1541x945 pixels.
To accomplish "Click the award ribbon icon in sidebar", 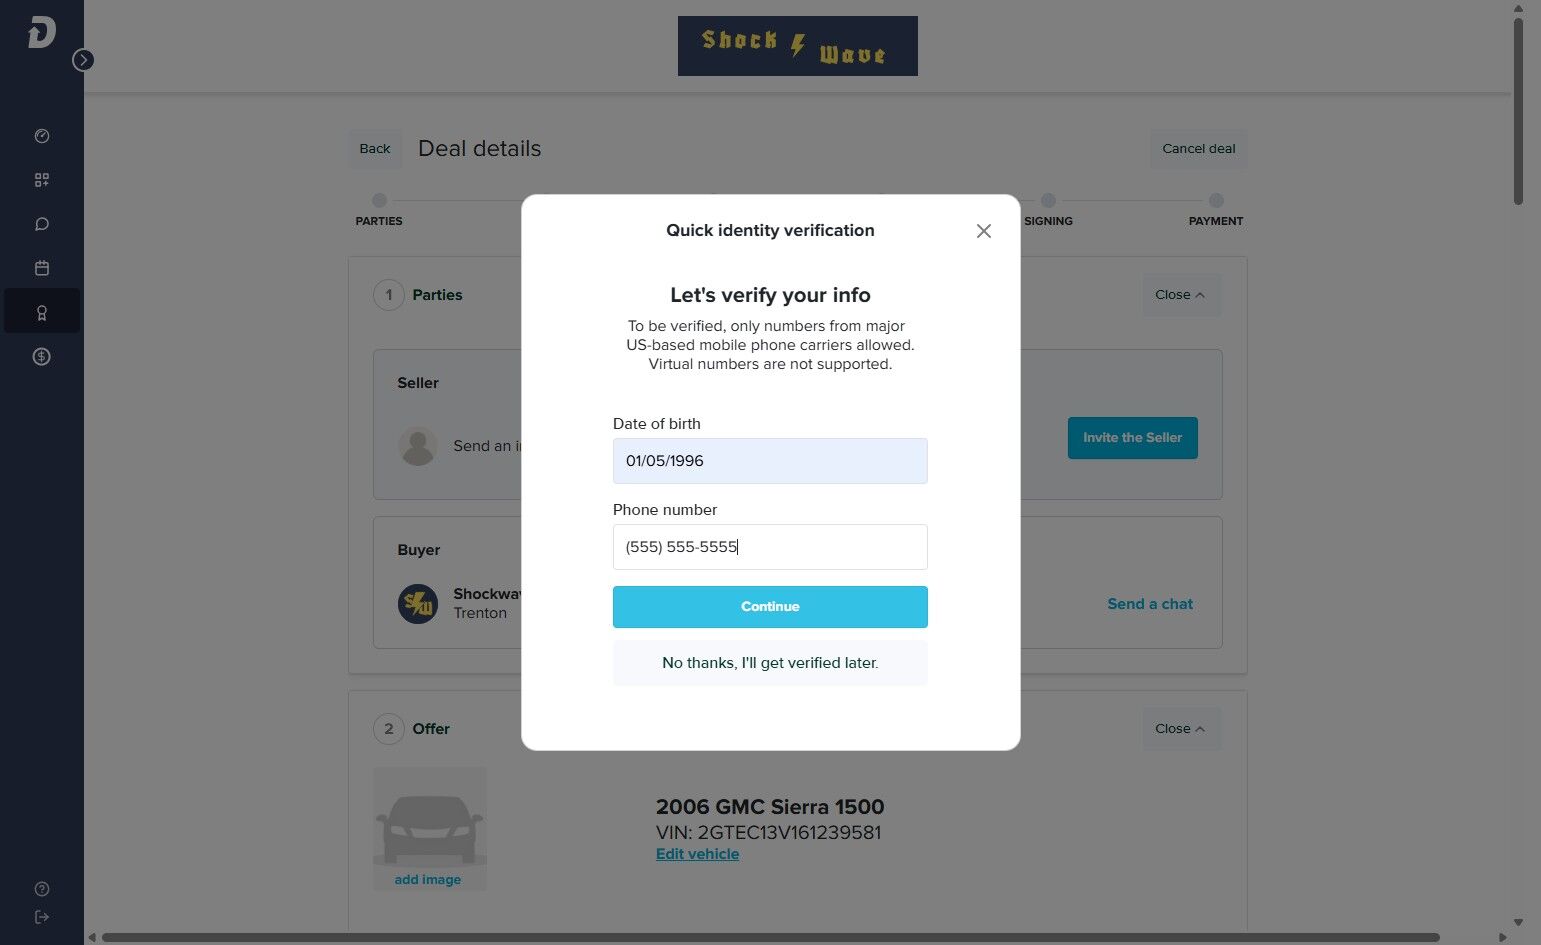I will (x=42, y=312).
